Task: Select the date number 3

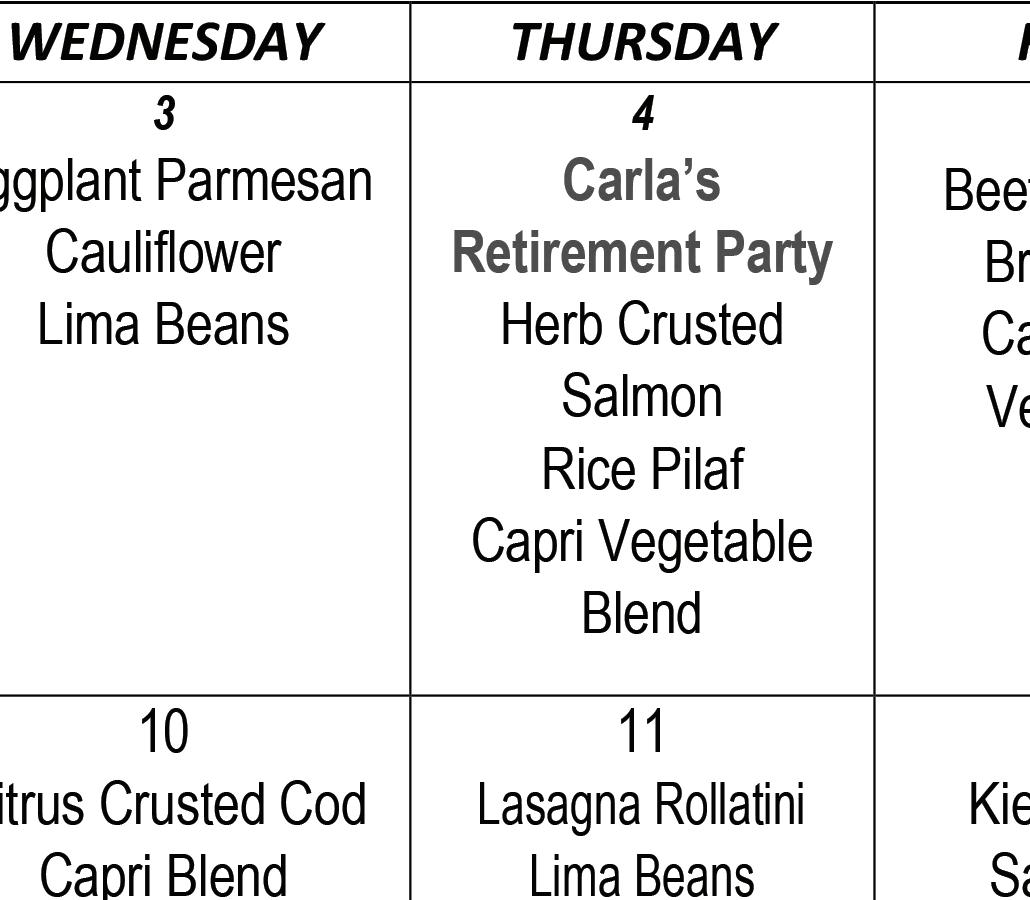Action: [164, 113]
